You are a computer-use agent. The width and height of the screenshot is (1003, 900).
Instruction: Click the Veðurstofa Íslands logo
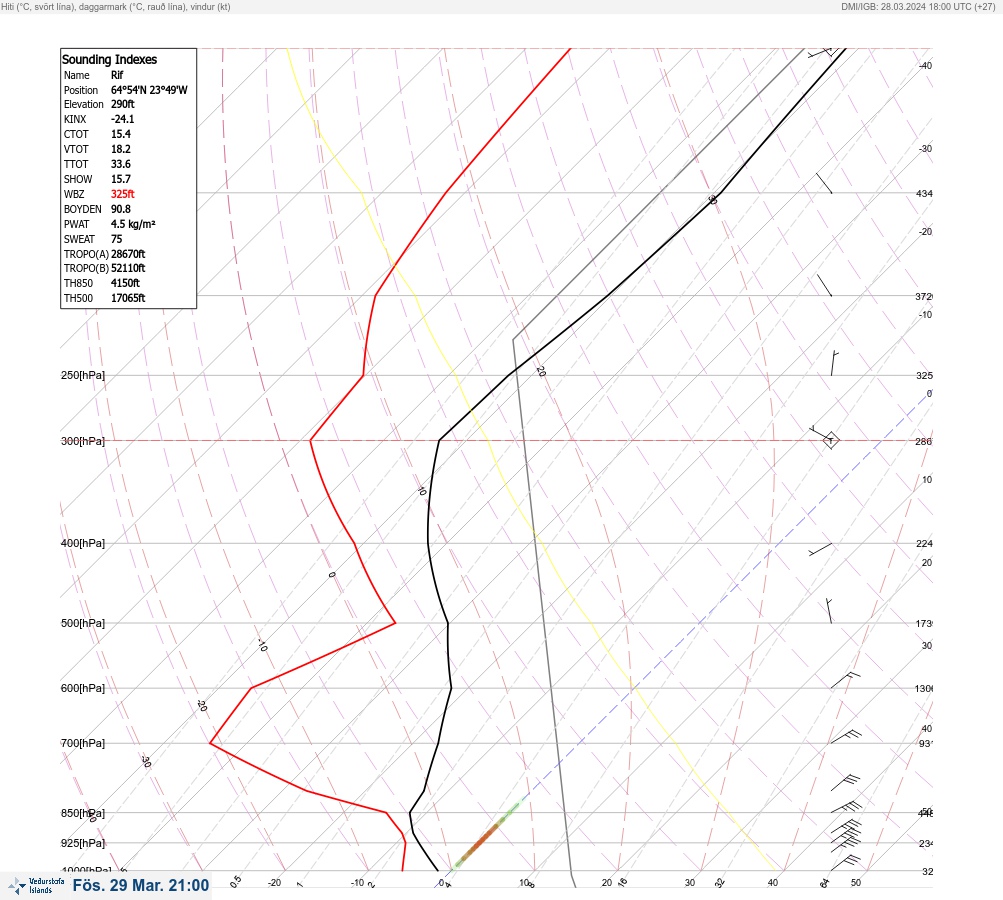(x=36, y=886)
